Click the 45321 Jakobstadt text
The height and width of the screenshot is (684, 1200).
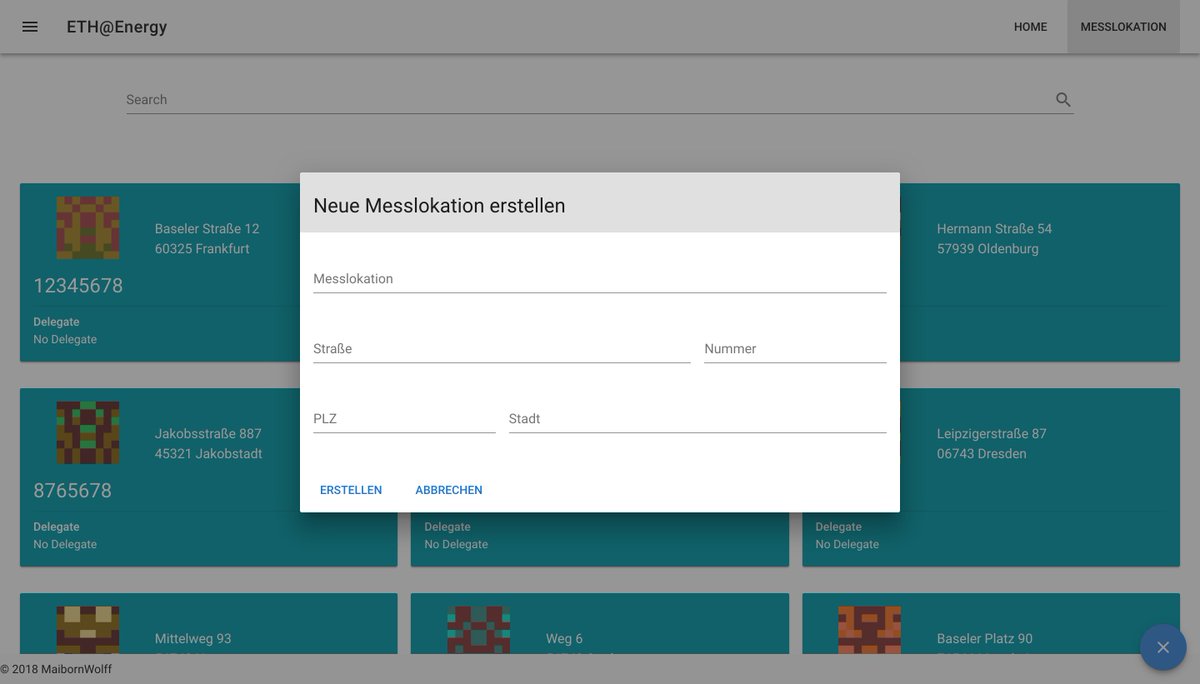(x=208, y=454)
